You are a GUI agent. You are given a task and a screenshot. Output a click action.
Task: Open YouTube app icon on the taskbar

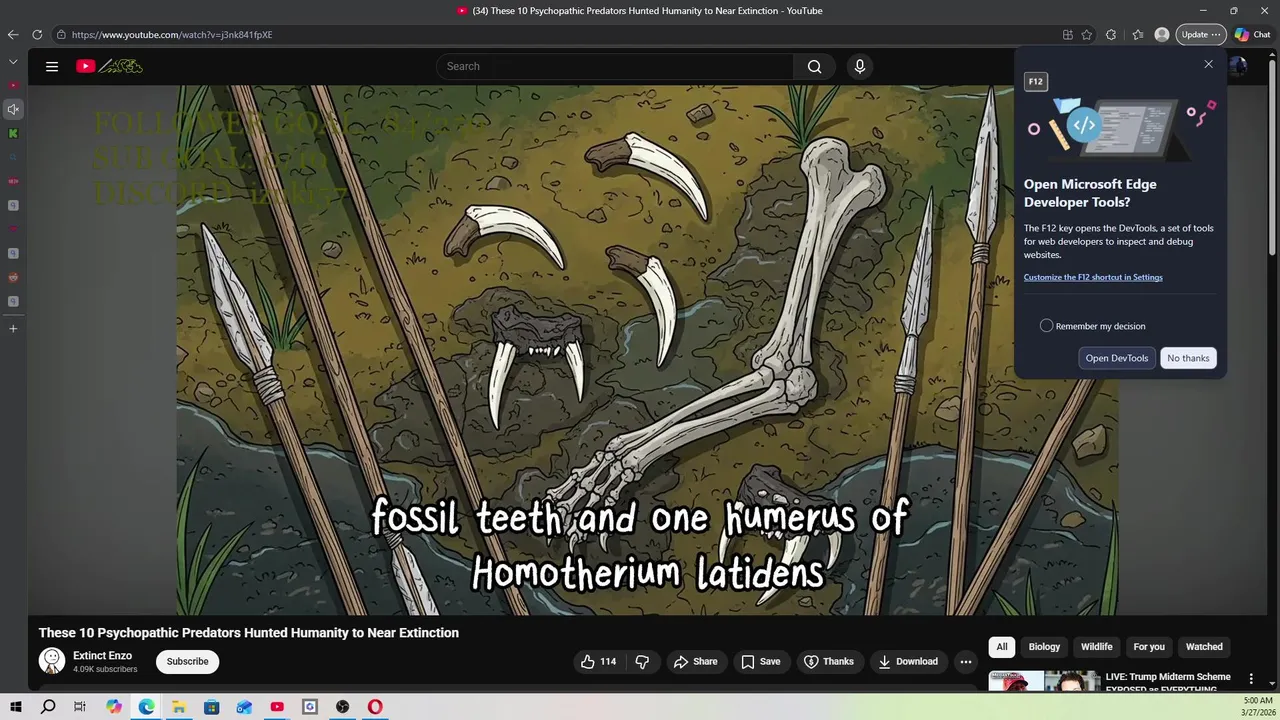(277, 707)
